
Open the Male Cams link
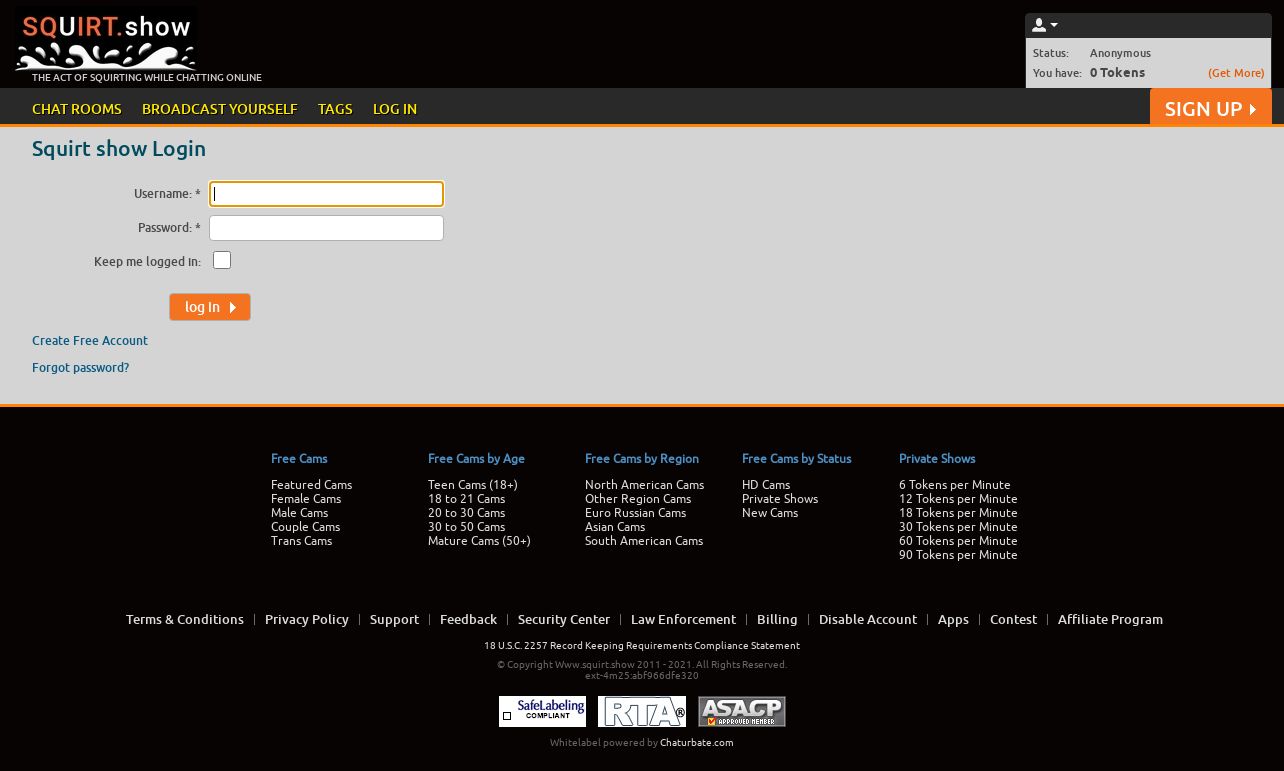(x=299, y=512)
